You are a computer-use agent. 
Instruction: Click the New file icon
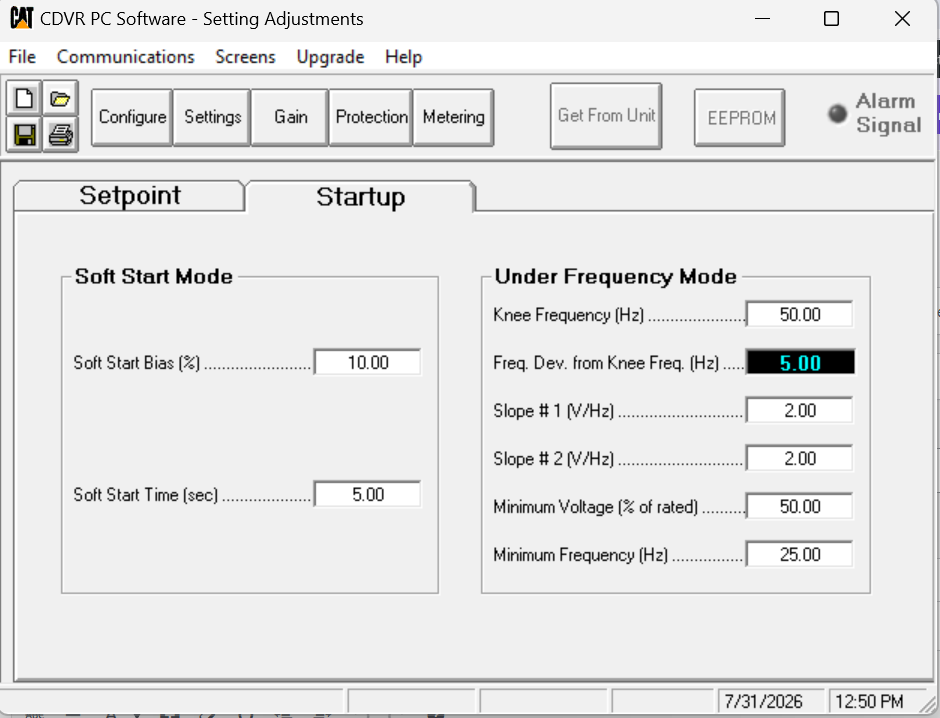pyautogui.click(x=24, y=98)
